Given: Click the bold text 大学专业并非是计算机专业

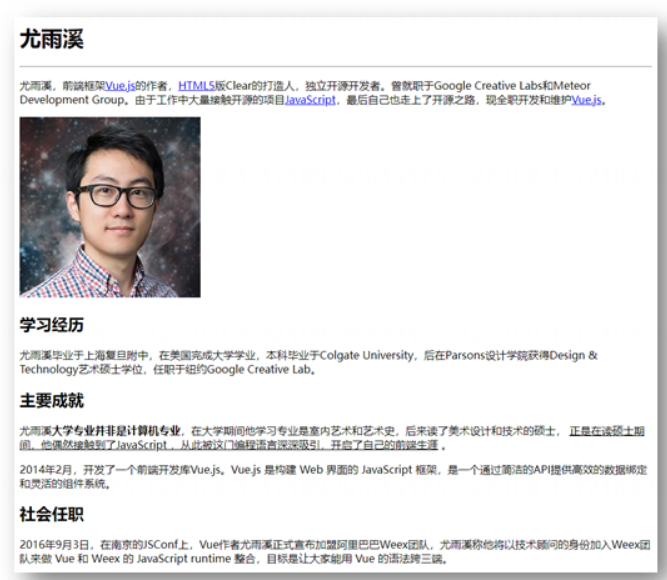Looking at the screenshot, I should point(116,431).
